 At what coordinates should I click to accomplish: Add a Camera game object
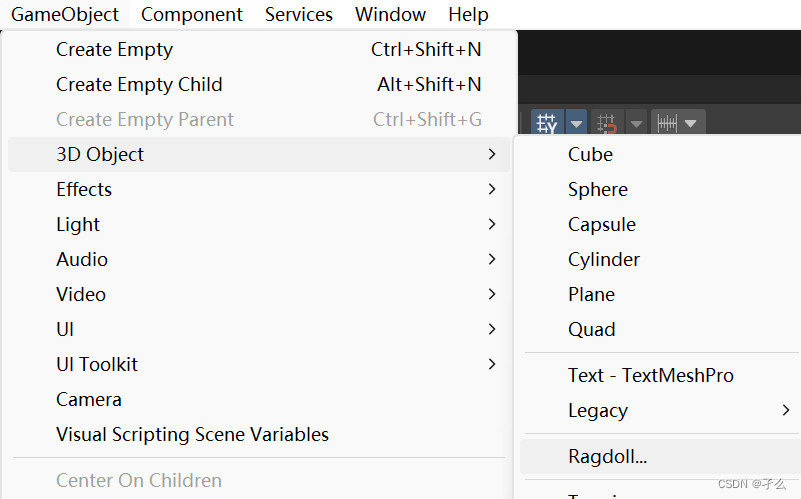(x=89, y=399)
